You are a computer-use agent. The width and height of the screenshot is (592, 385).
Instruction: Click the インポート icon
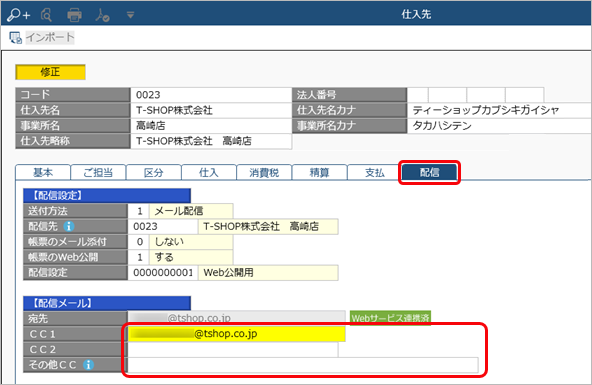click(15, 37)
